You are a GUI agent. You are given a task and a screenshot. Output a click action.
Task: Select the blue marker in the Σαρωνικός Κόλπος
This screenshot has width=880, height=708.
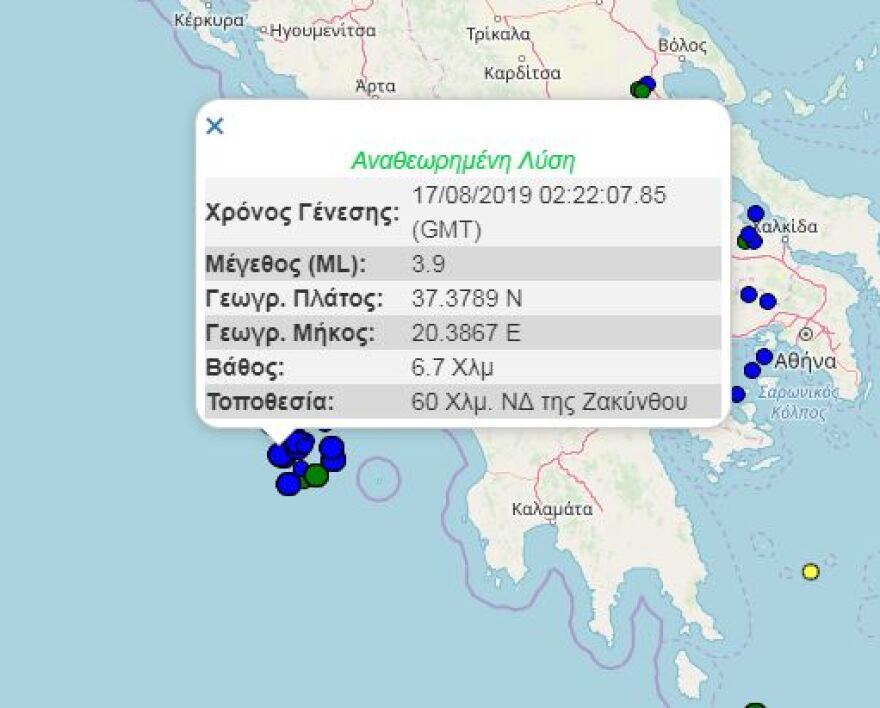click(737, 394)
